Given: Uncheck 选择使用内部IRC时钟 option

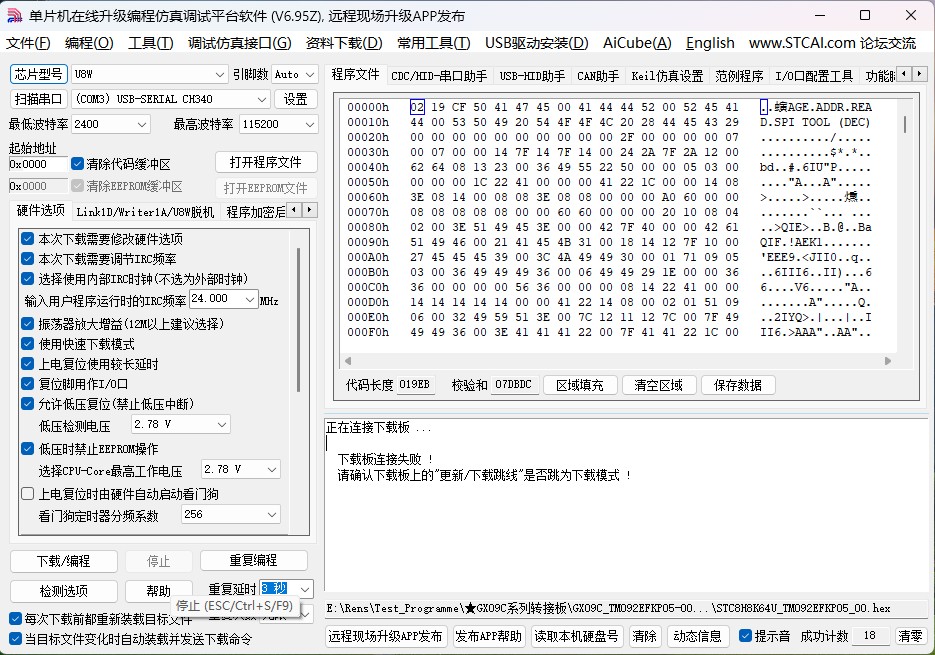Looking at the screenshot, I should [27, 279].
